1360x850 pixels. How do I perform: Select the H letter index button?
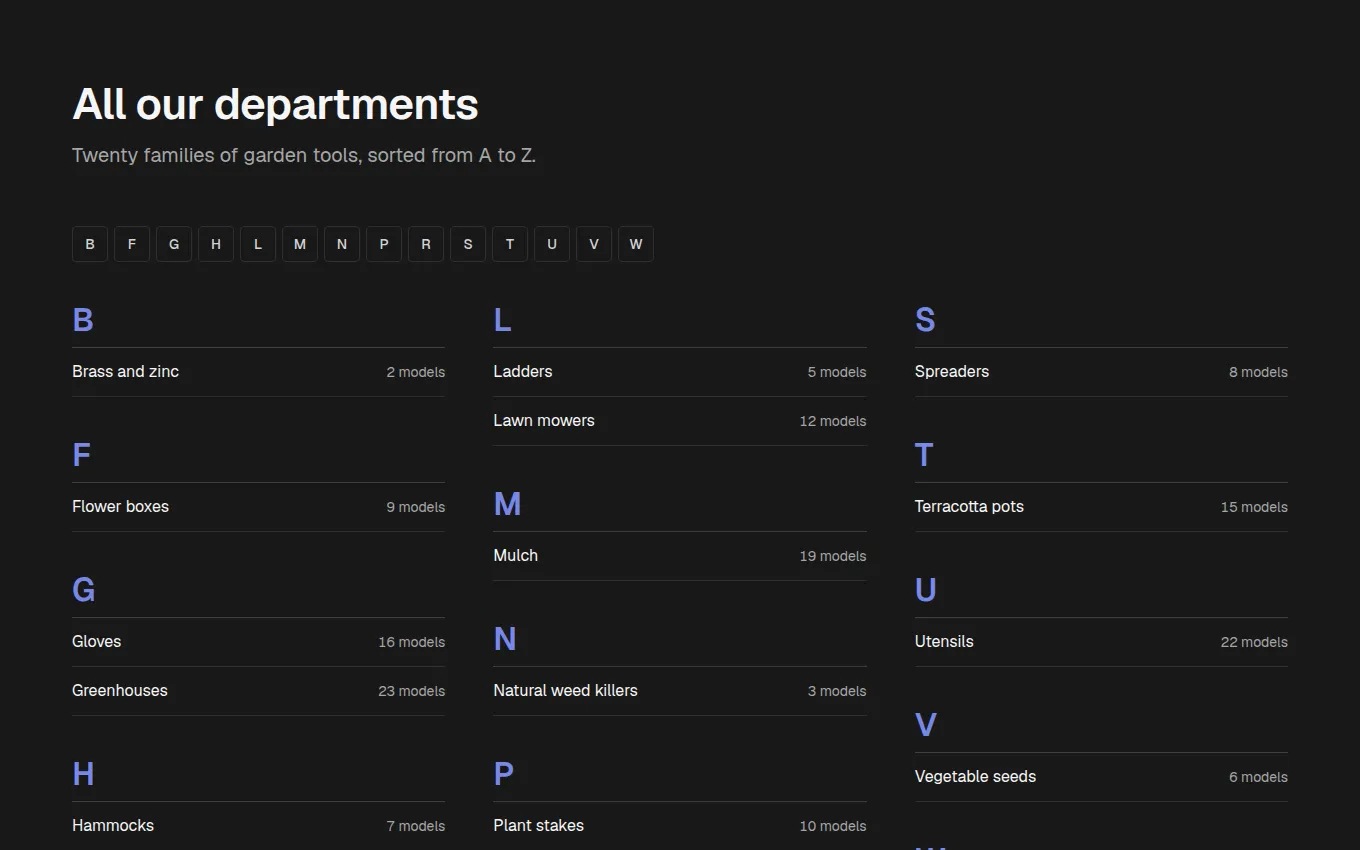[x=216, y=244]
